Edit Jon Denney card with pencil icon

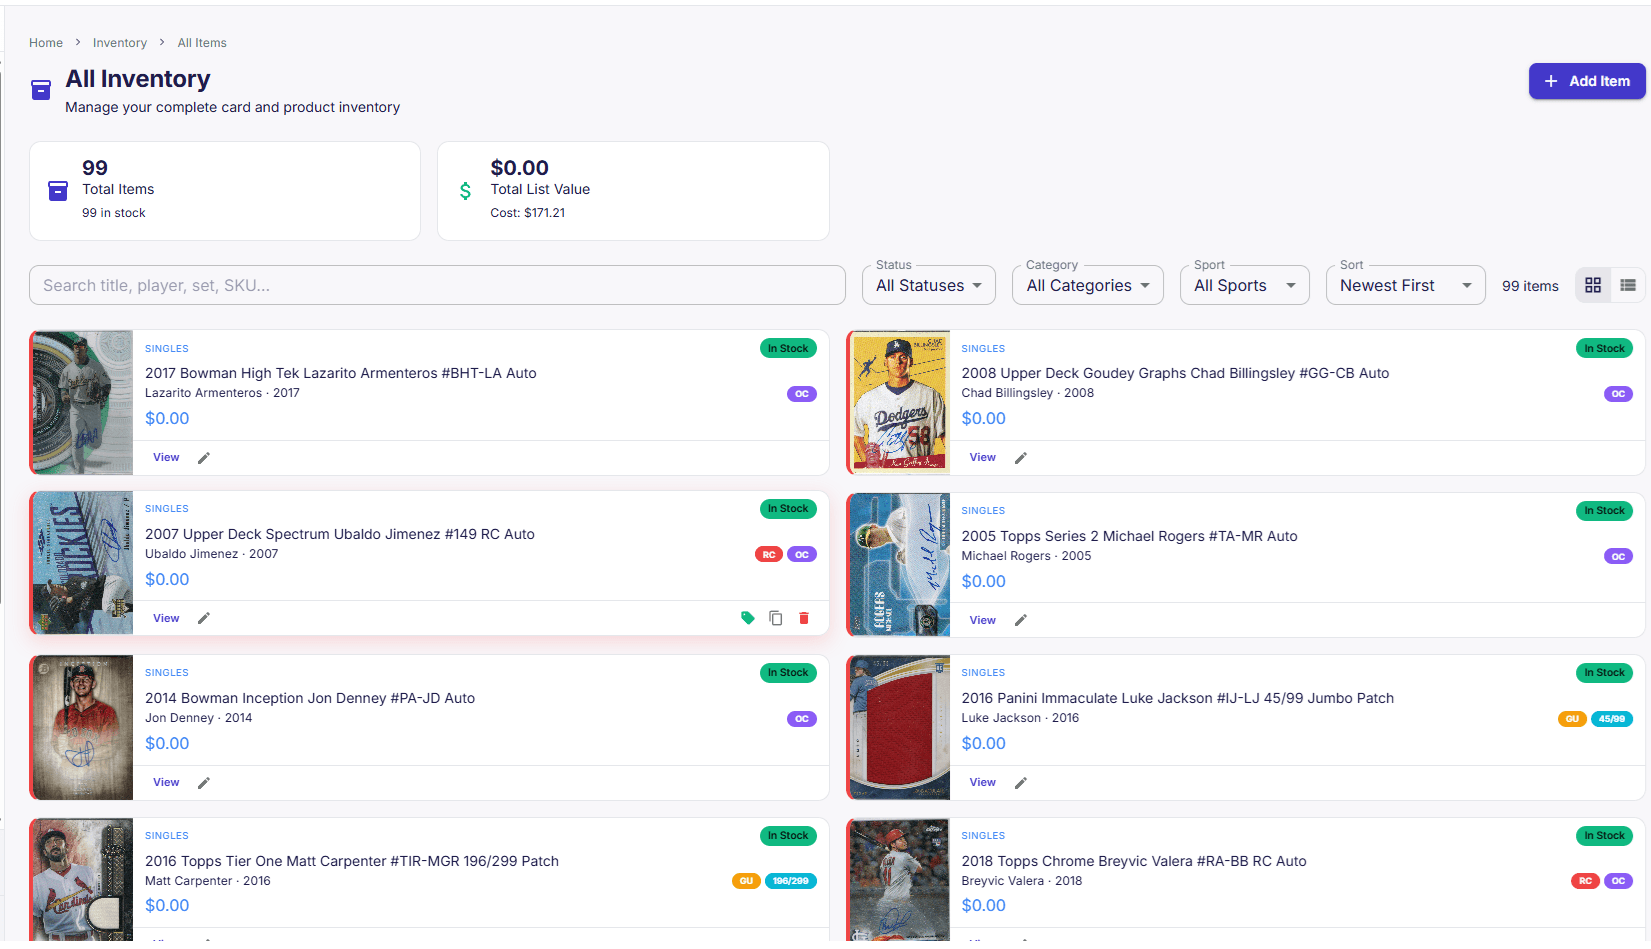tap(204, 783)
